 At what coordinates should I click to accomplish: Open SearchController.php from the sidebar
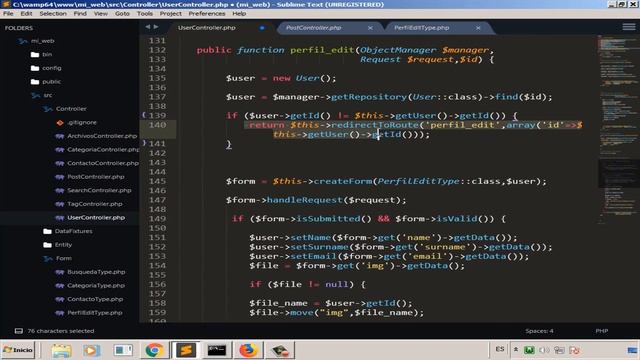point(99,190)
